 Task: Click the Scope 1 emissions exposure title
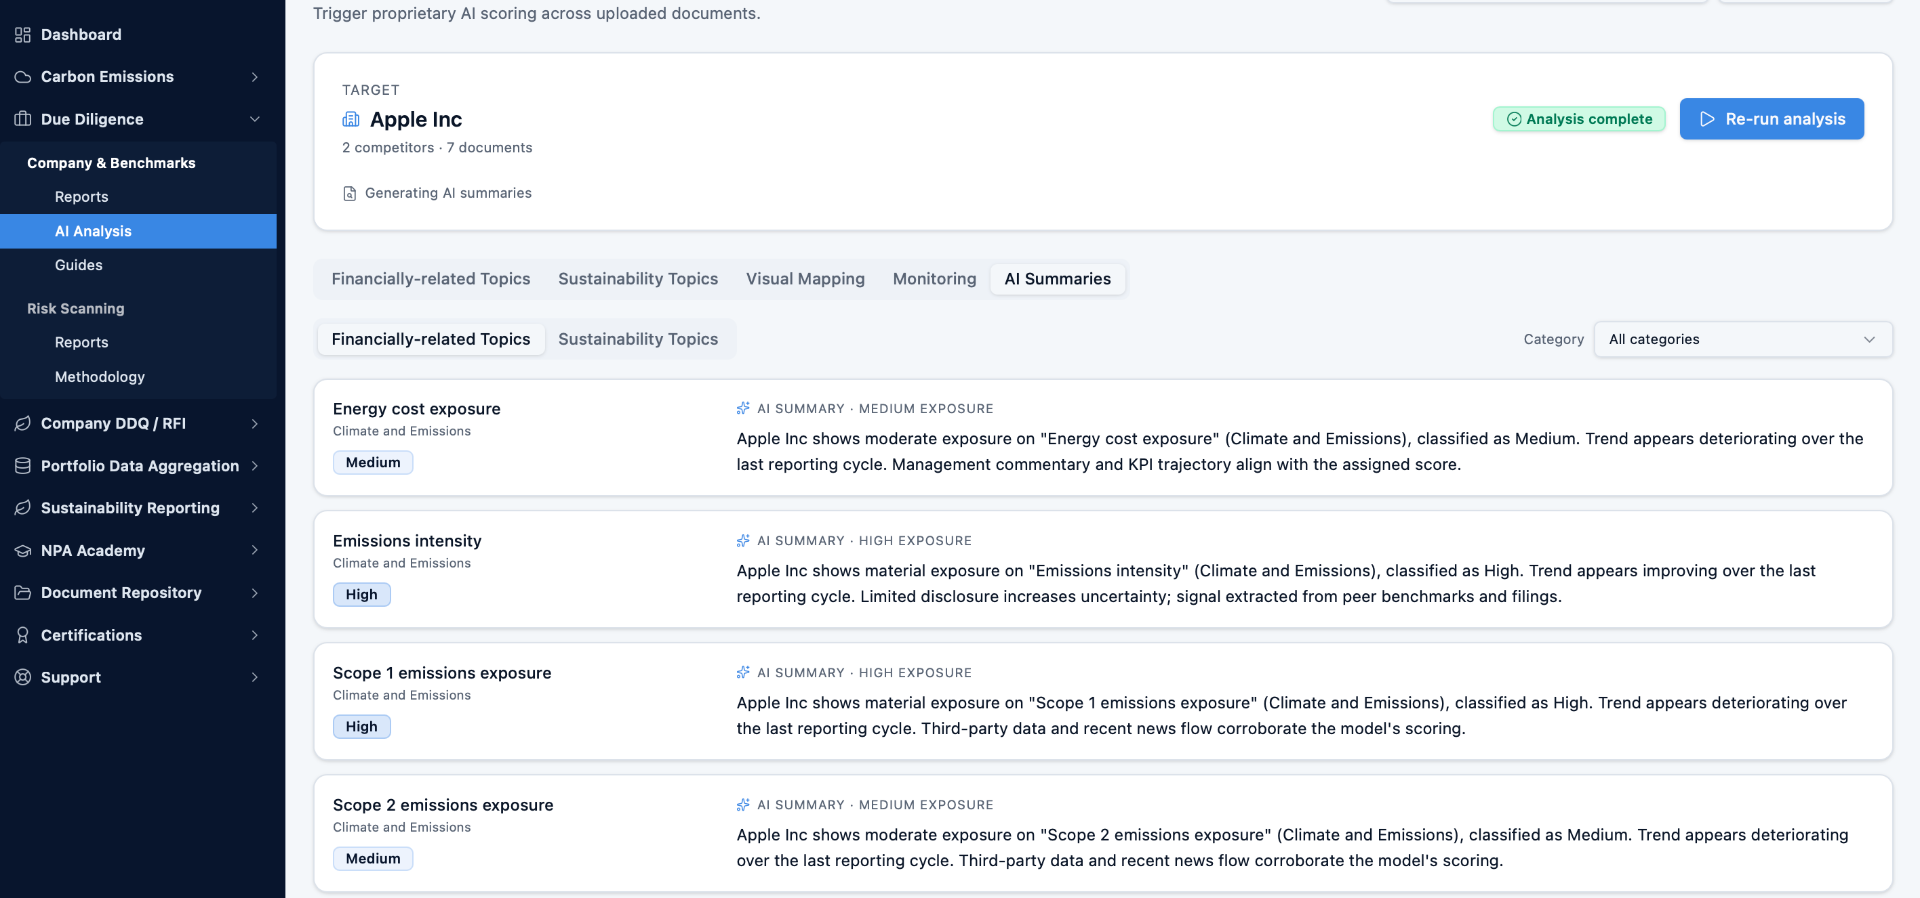point(442,673)
